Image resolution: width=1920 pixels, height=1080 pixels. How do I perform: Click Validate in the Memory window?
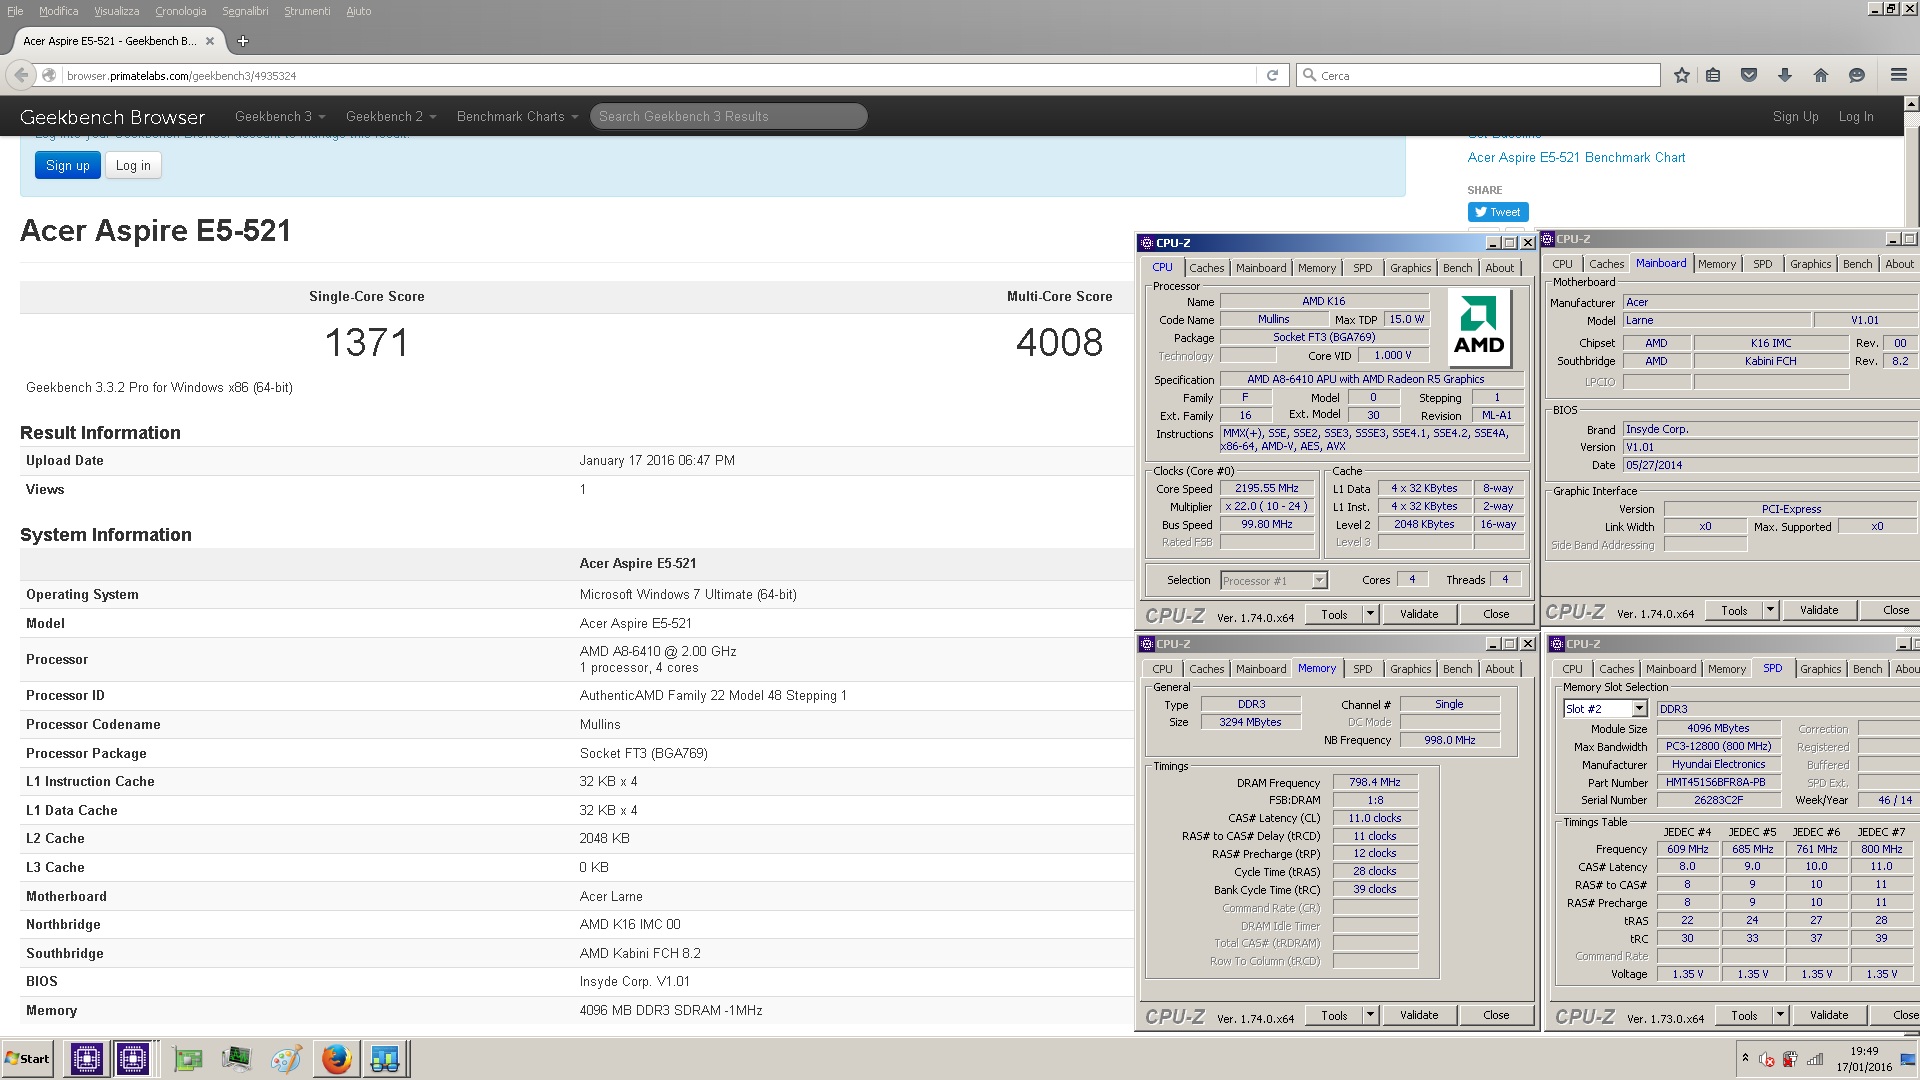tap(1419, 1015)
